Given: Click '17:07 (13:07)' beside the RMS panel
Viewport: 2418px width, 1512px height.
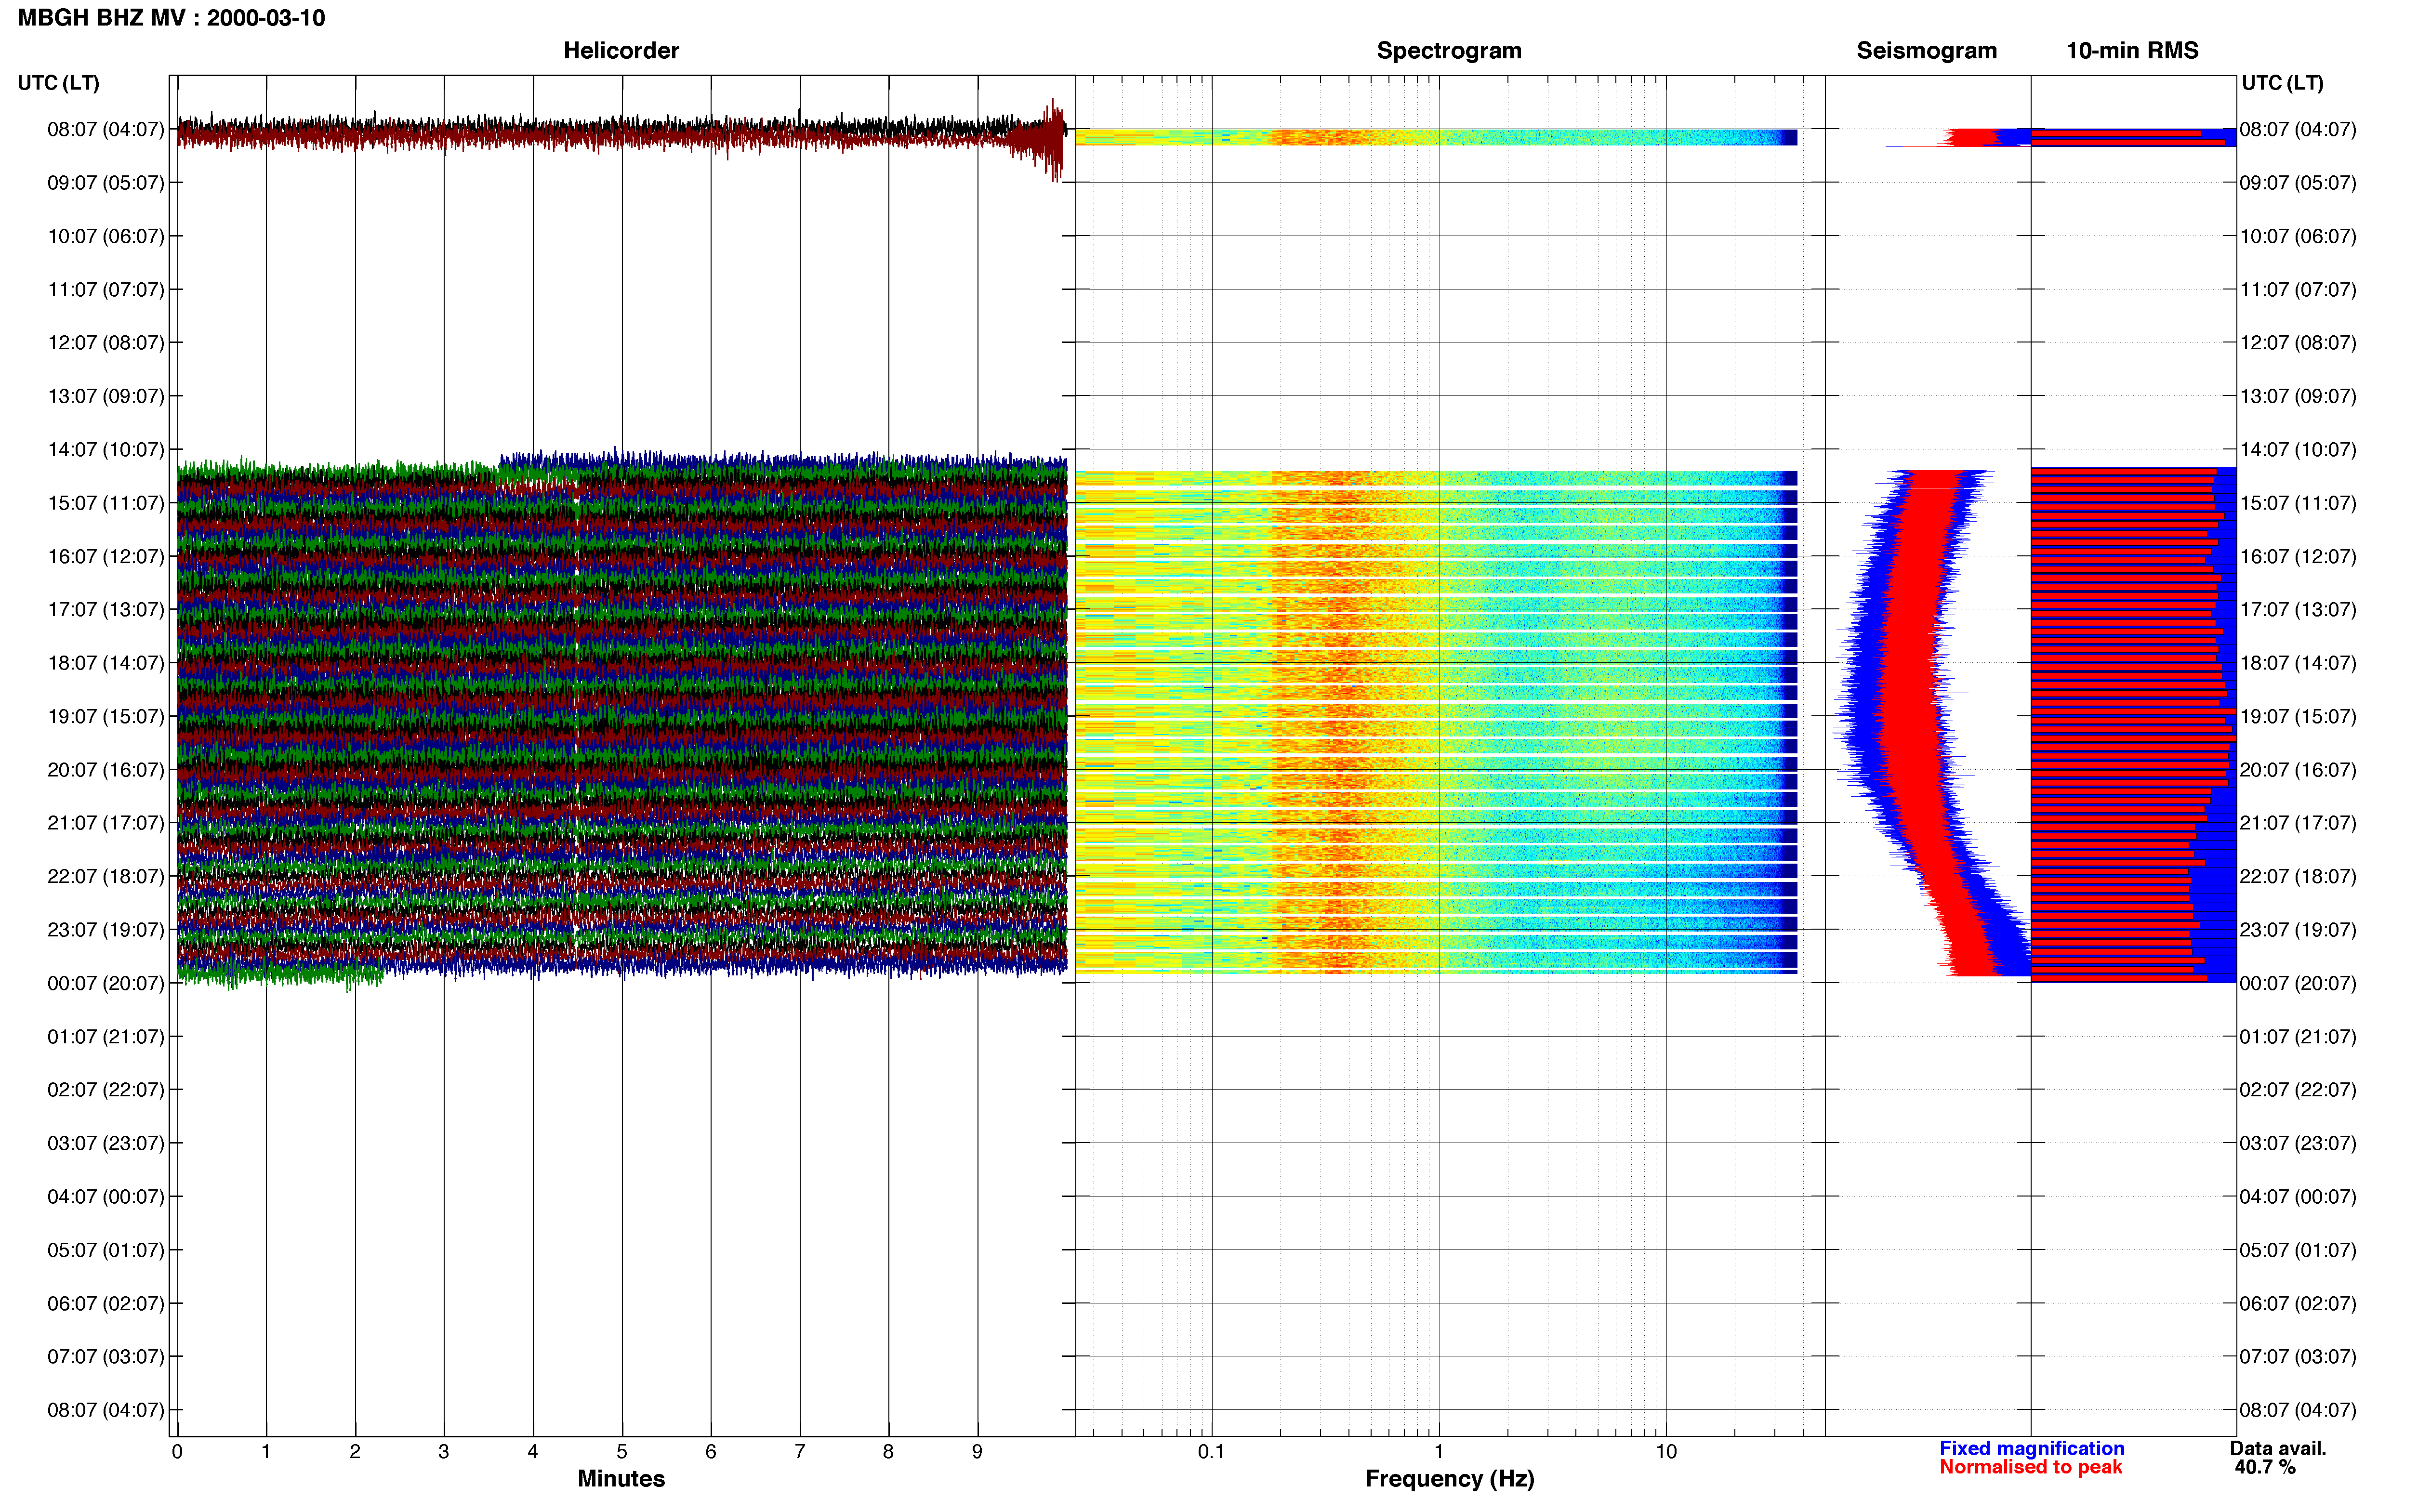Looking at the screenshot, I should [2298, 610].
